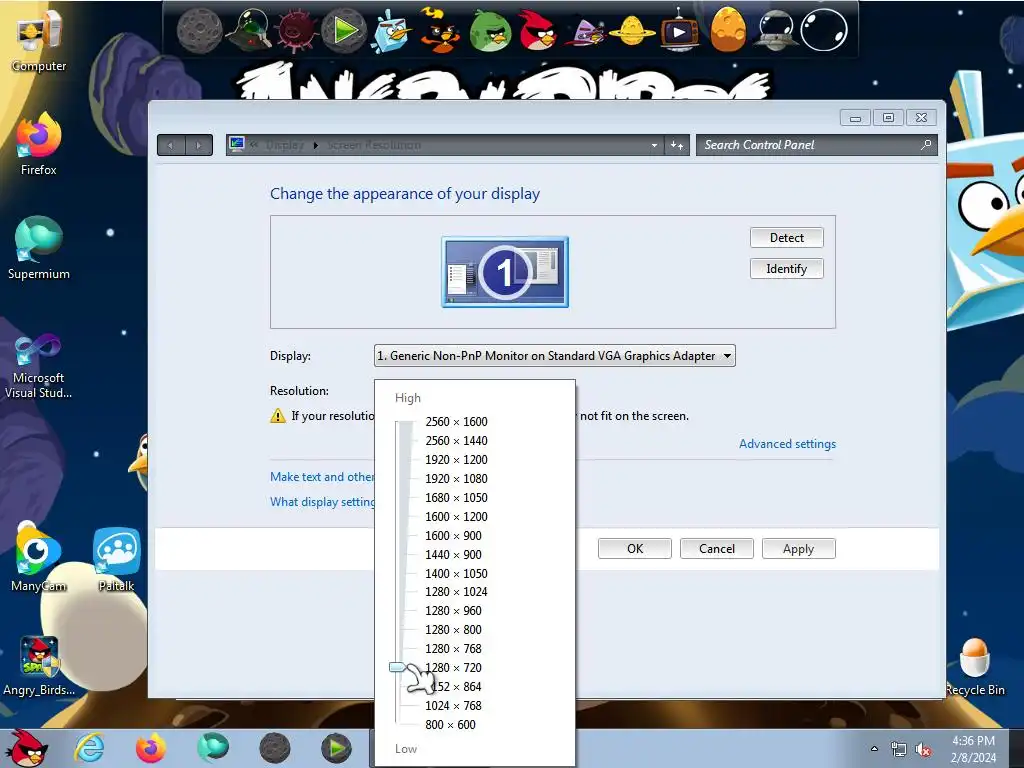
Task: Select 800 × 600 resolution
Action: tap(450, 724)
